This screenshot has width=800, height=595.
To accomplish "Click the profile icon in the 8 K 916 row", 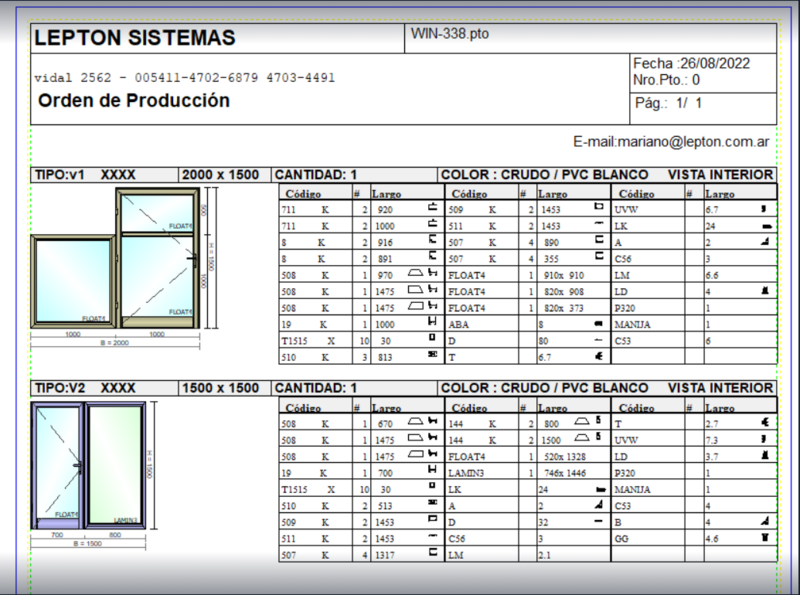I will pyautogui.click(x=433, y=239).
